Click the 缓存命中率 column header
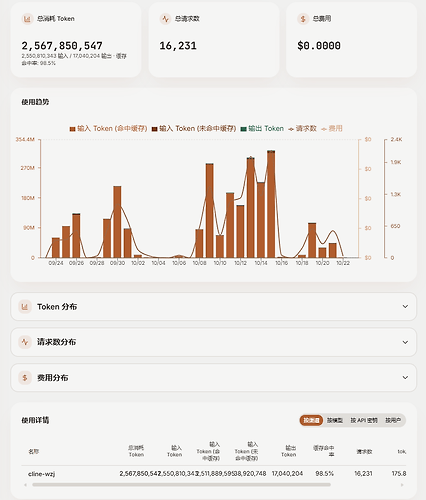 tap(323, 451)
